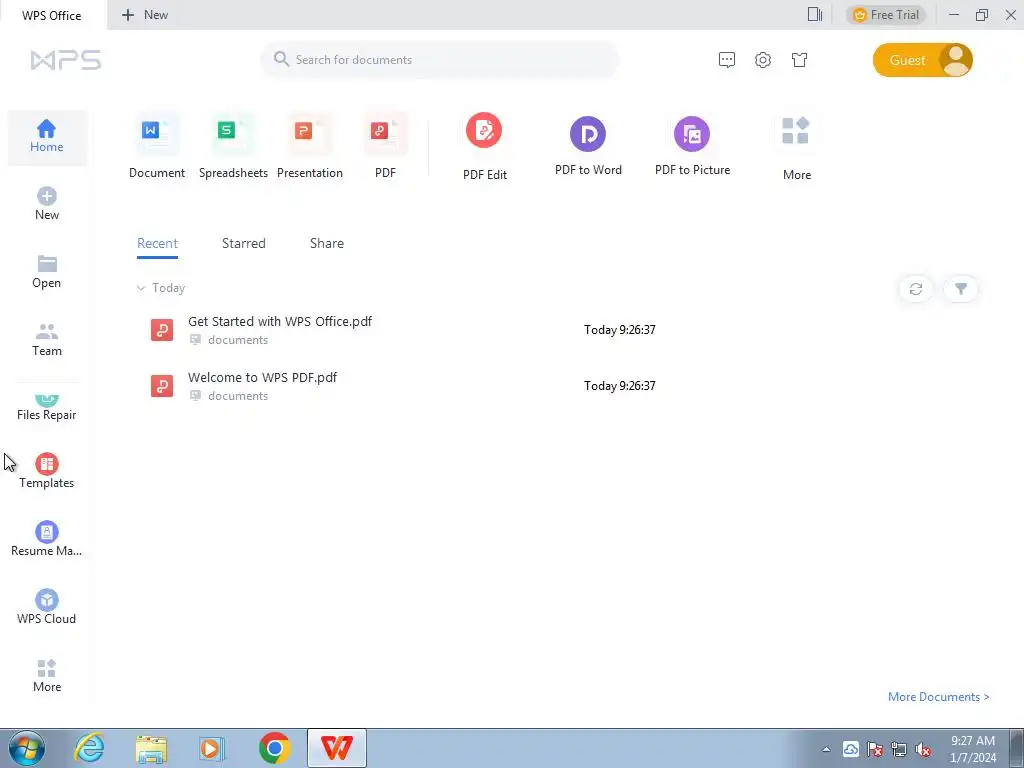The image size is (1024, 768).
Task: Open Welcome to WPS PDF.pdf
Action: (263, 377)
